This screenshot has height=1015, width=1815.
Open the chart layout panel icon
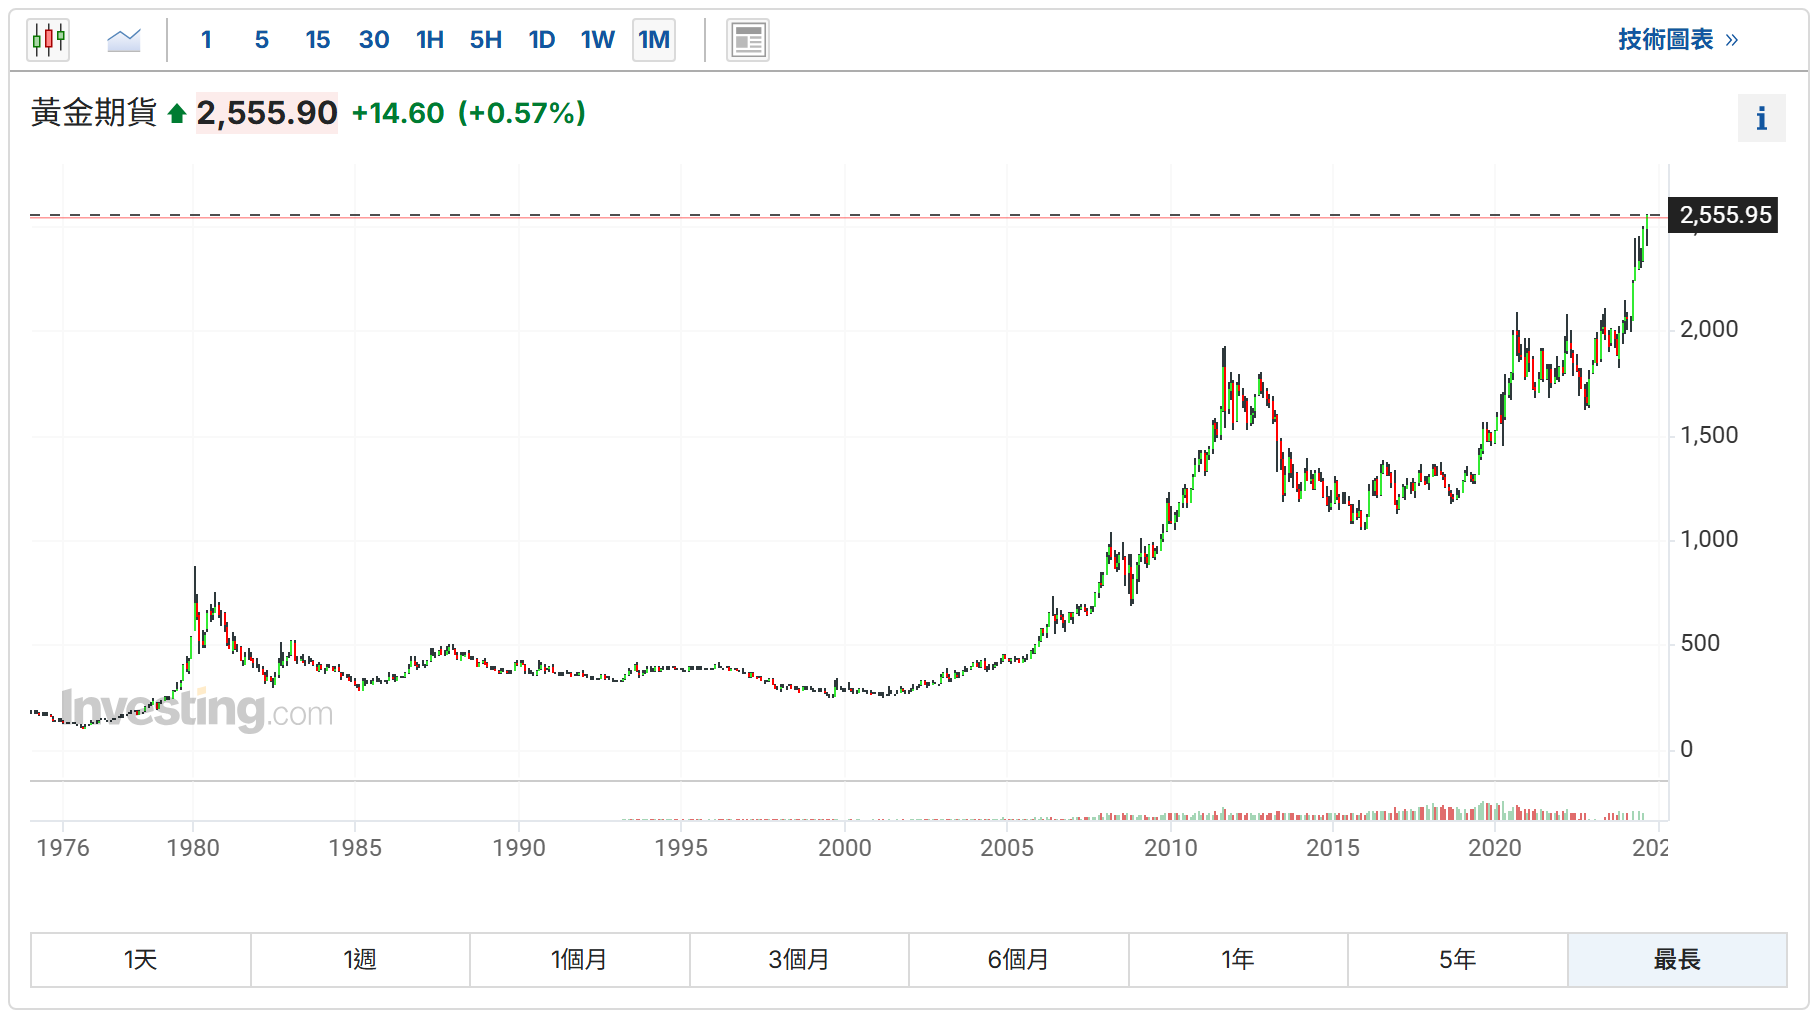tap(748, 40)
